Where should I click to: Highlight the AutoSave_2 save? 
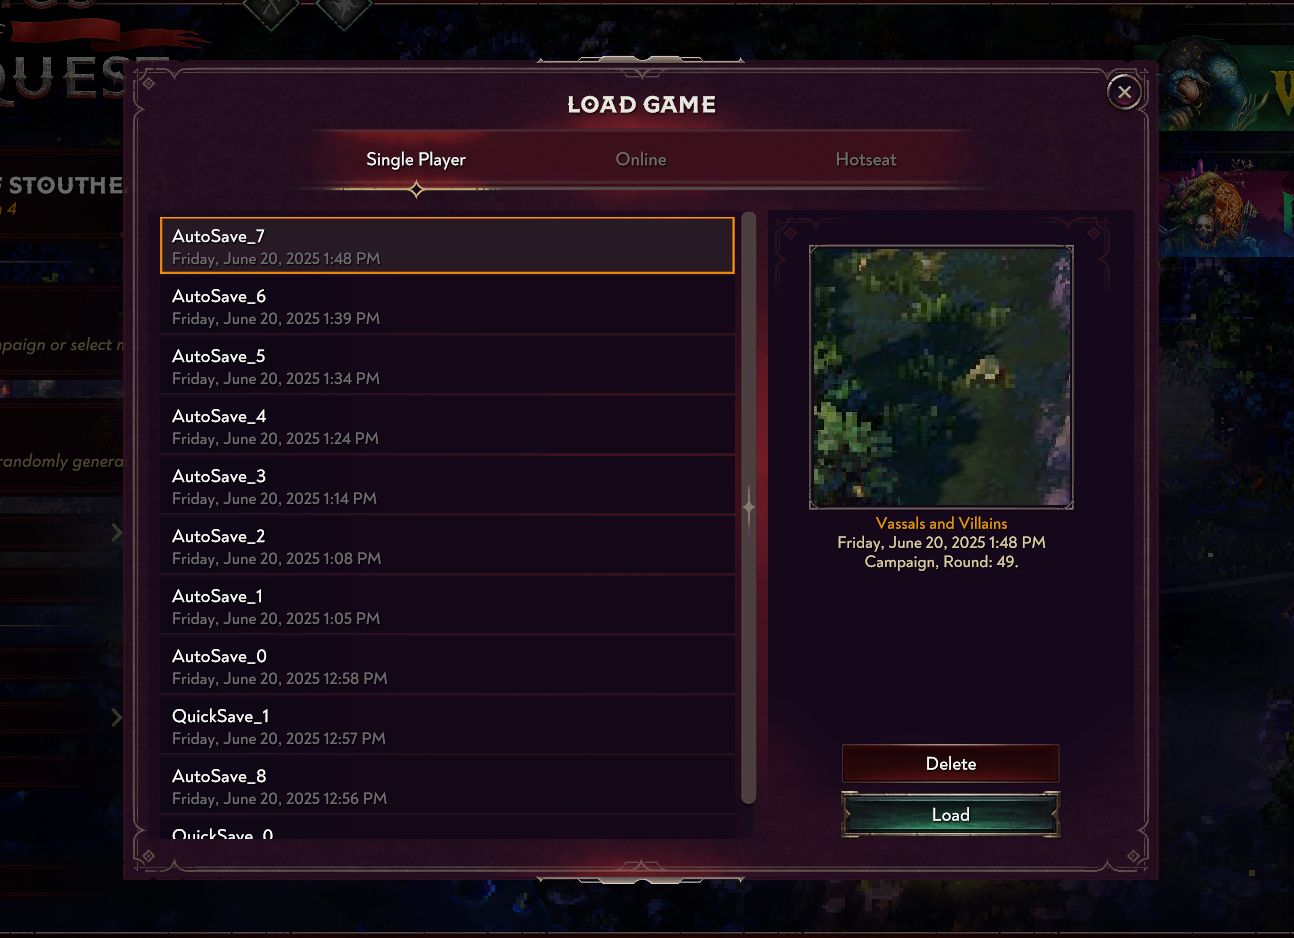point(447,546)
